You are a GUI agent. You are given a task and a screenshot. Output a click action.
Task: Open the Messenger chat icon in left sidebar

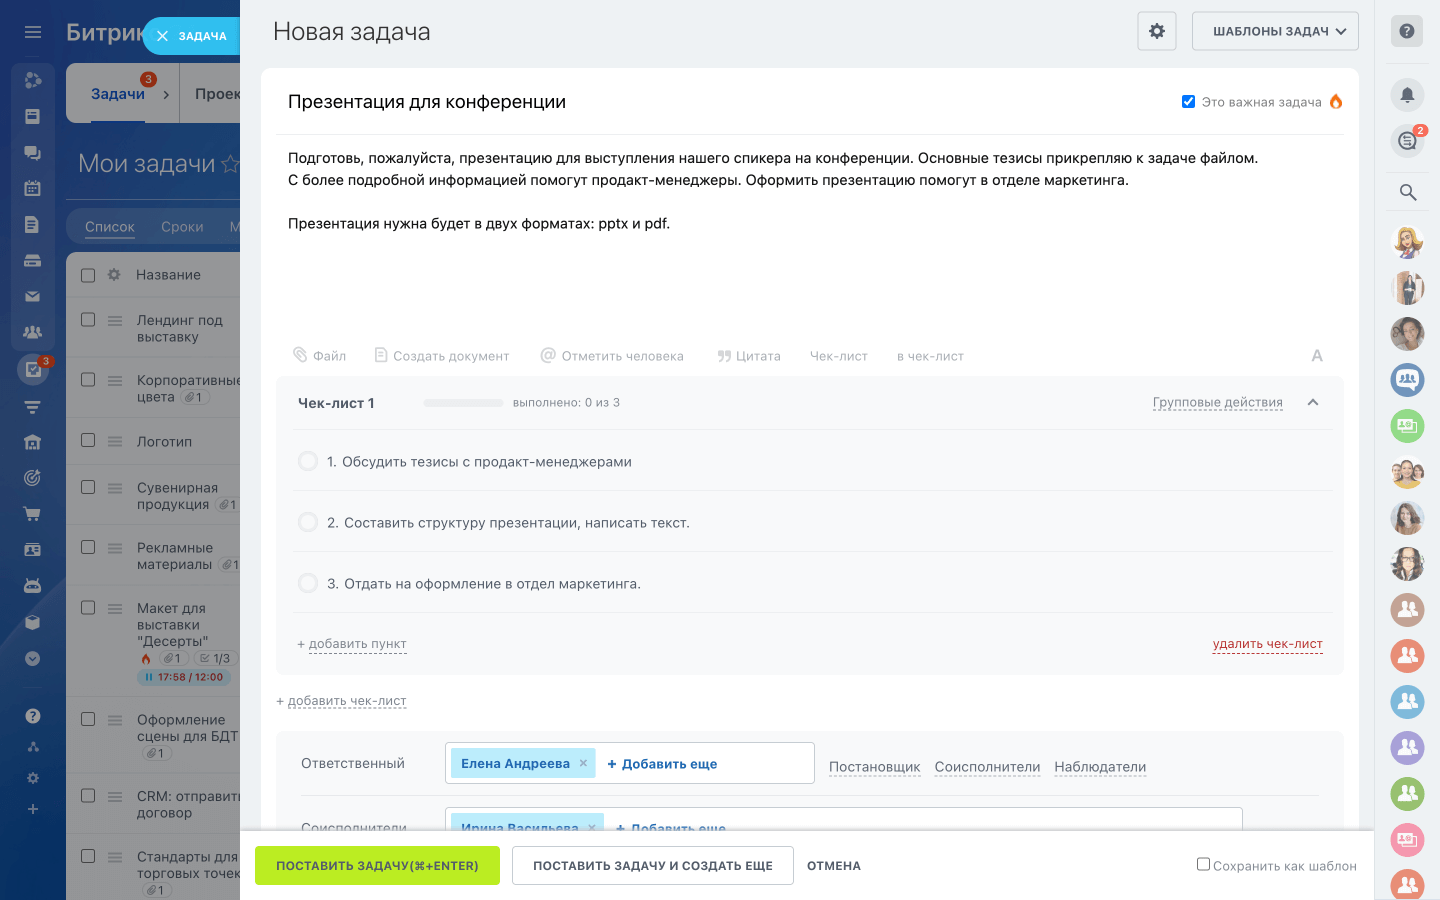pos(32,150)
